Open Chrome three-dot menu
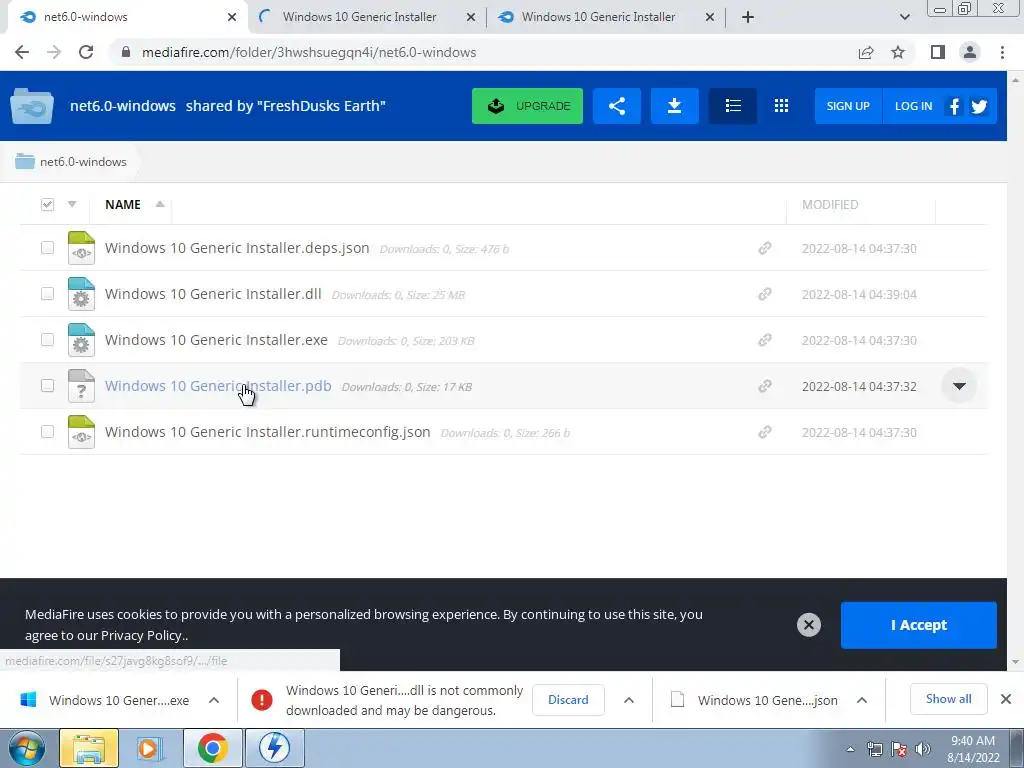Image resolution: width=1024 pixels, height=768 pixels. click(1002, 52)
